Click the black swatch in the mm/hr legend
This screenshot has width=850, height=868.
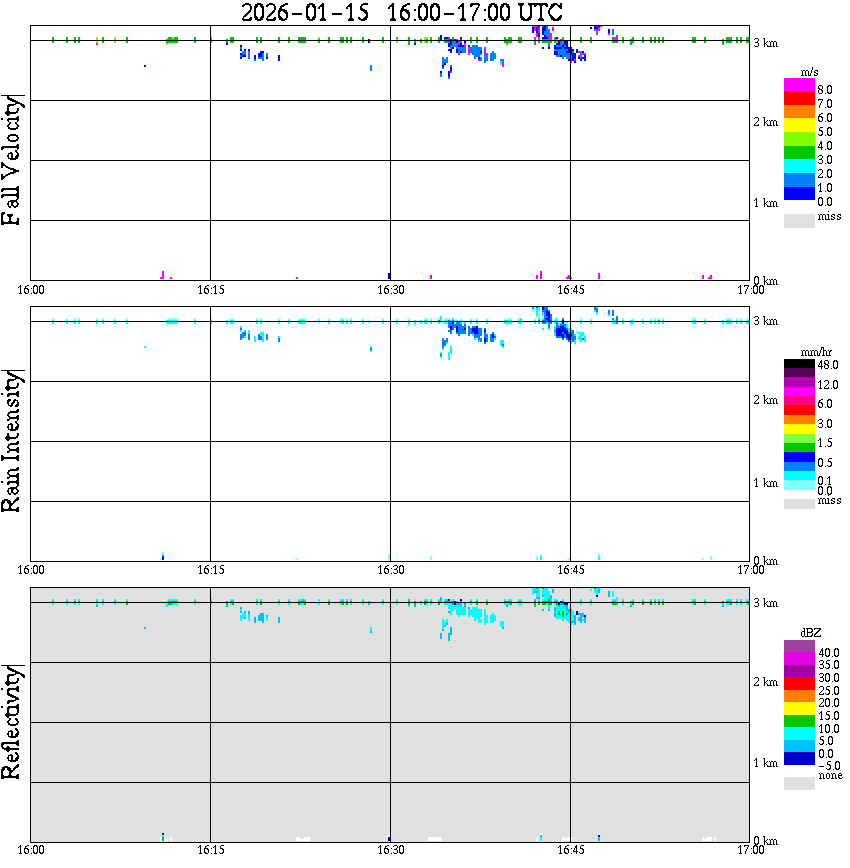[x=799, y=364]
